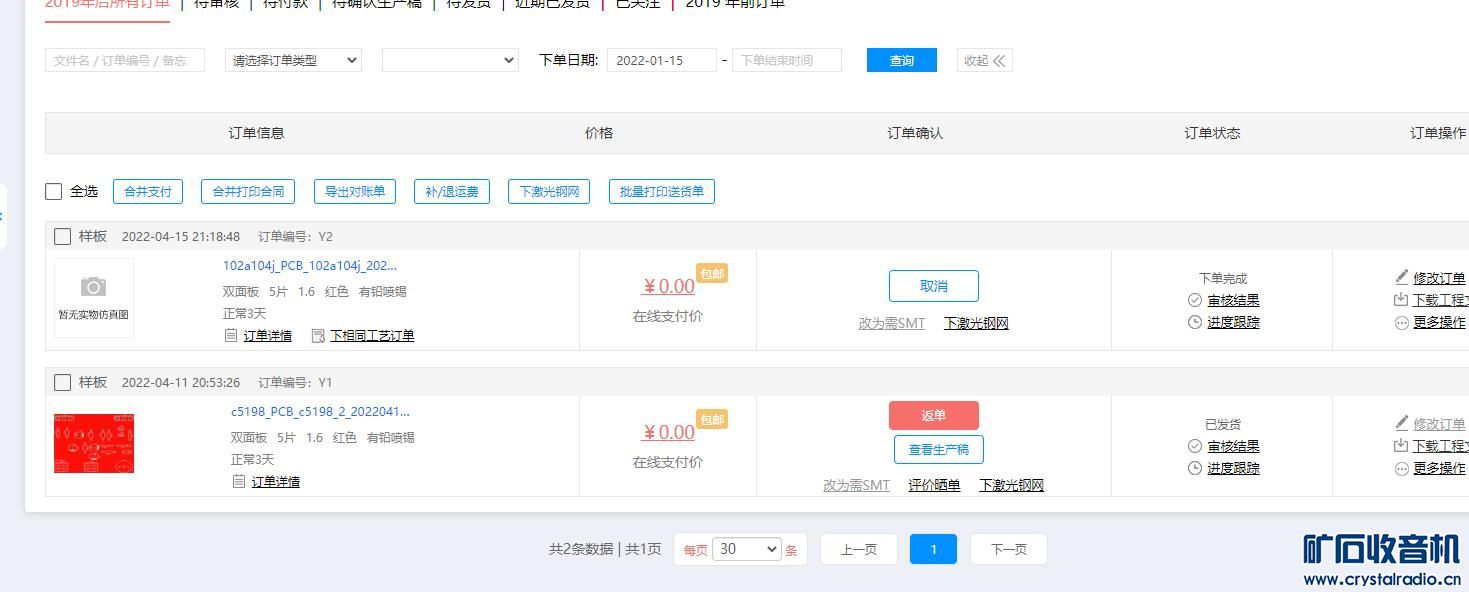Check the 全选 select-all checkbox
Screen dimensions: 1469x592
pos(54,191)
